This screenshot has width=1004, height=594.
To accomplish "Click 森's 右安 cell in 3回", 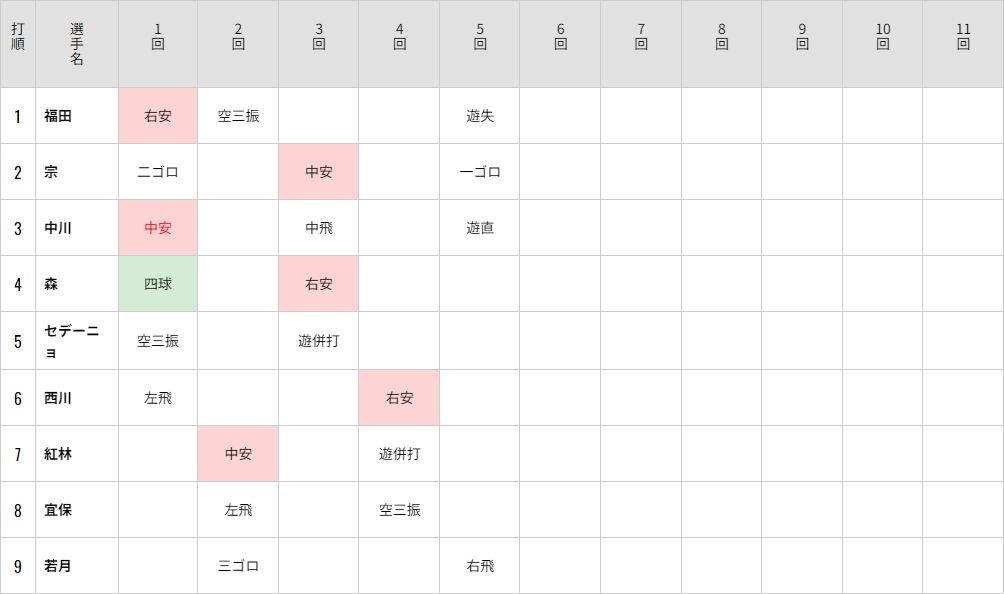I will pyautogui.click(x=318, y=284).
